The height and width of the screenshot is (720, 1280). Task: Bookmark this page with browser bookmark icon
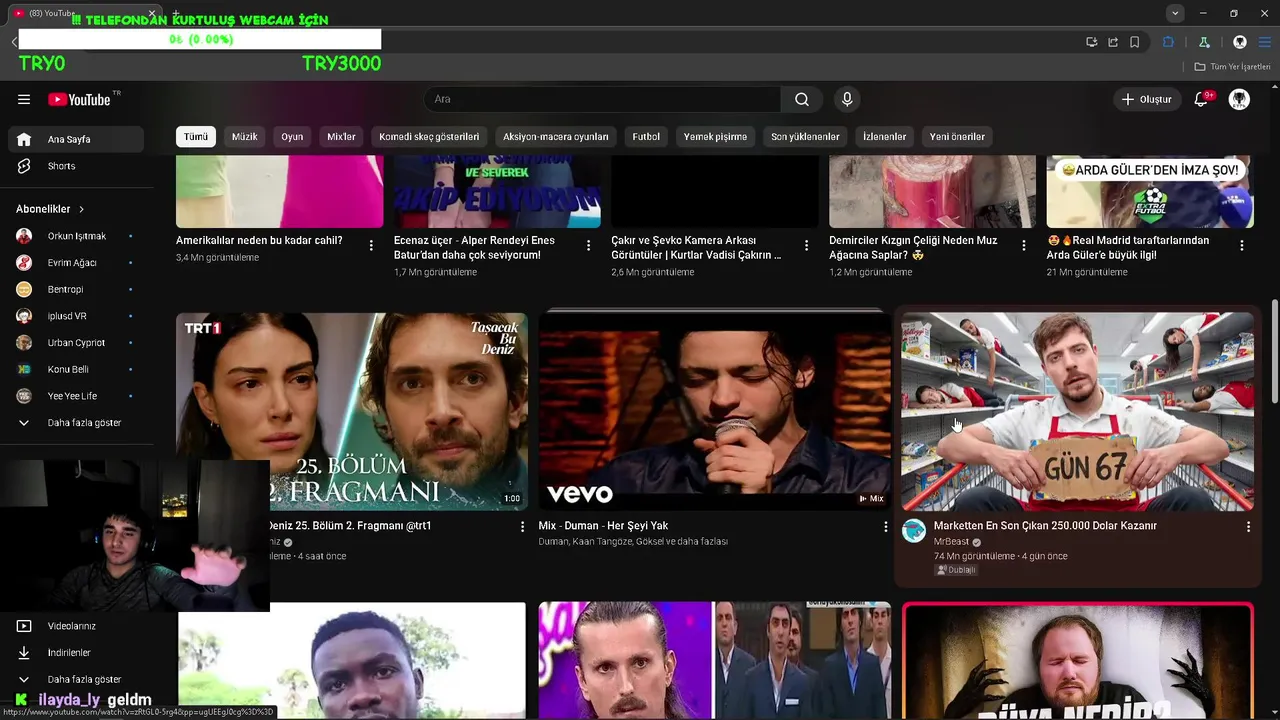pyautogui.click(x=1135, y=42)
